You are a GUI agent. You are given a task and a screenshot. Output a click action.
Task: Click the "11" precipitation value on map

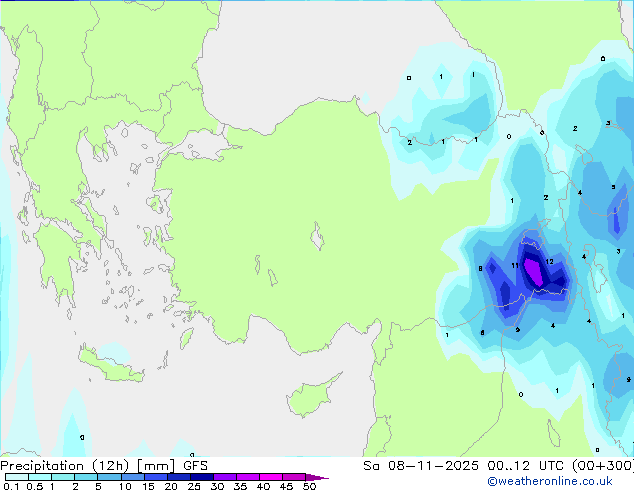click(x=515, y=266)
